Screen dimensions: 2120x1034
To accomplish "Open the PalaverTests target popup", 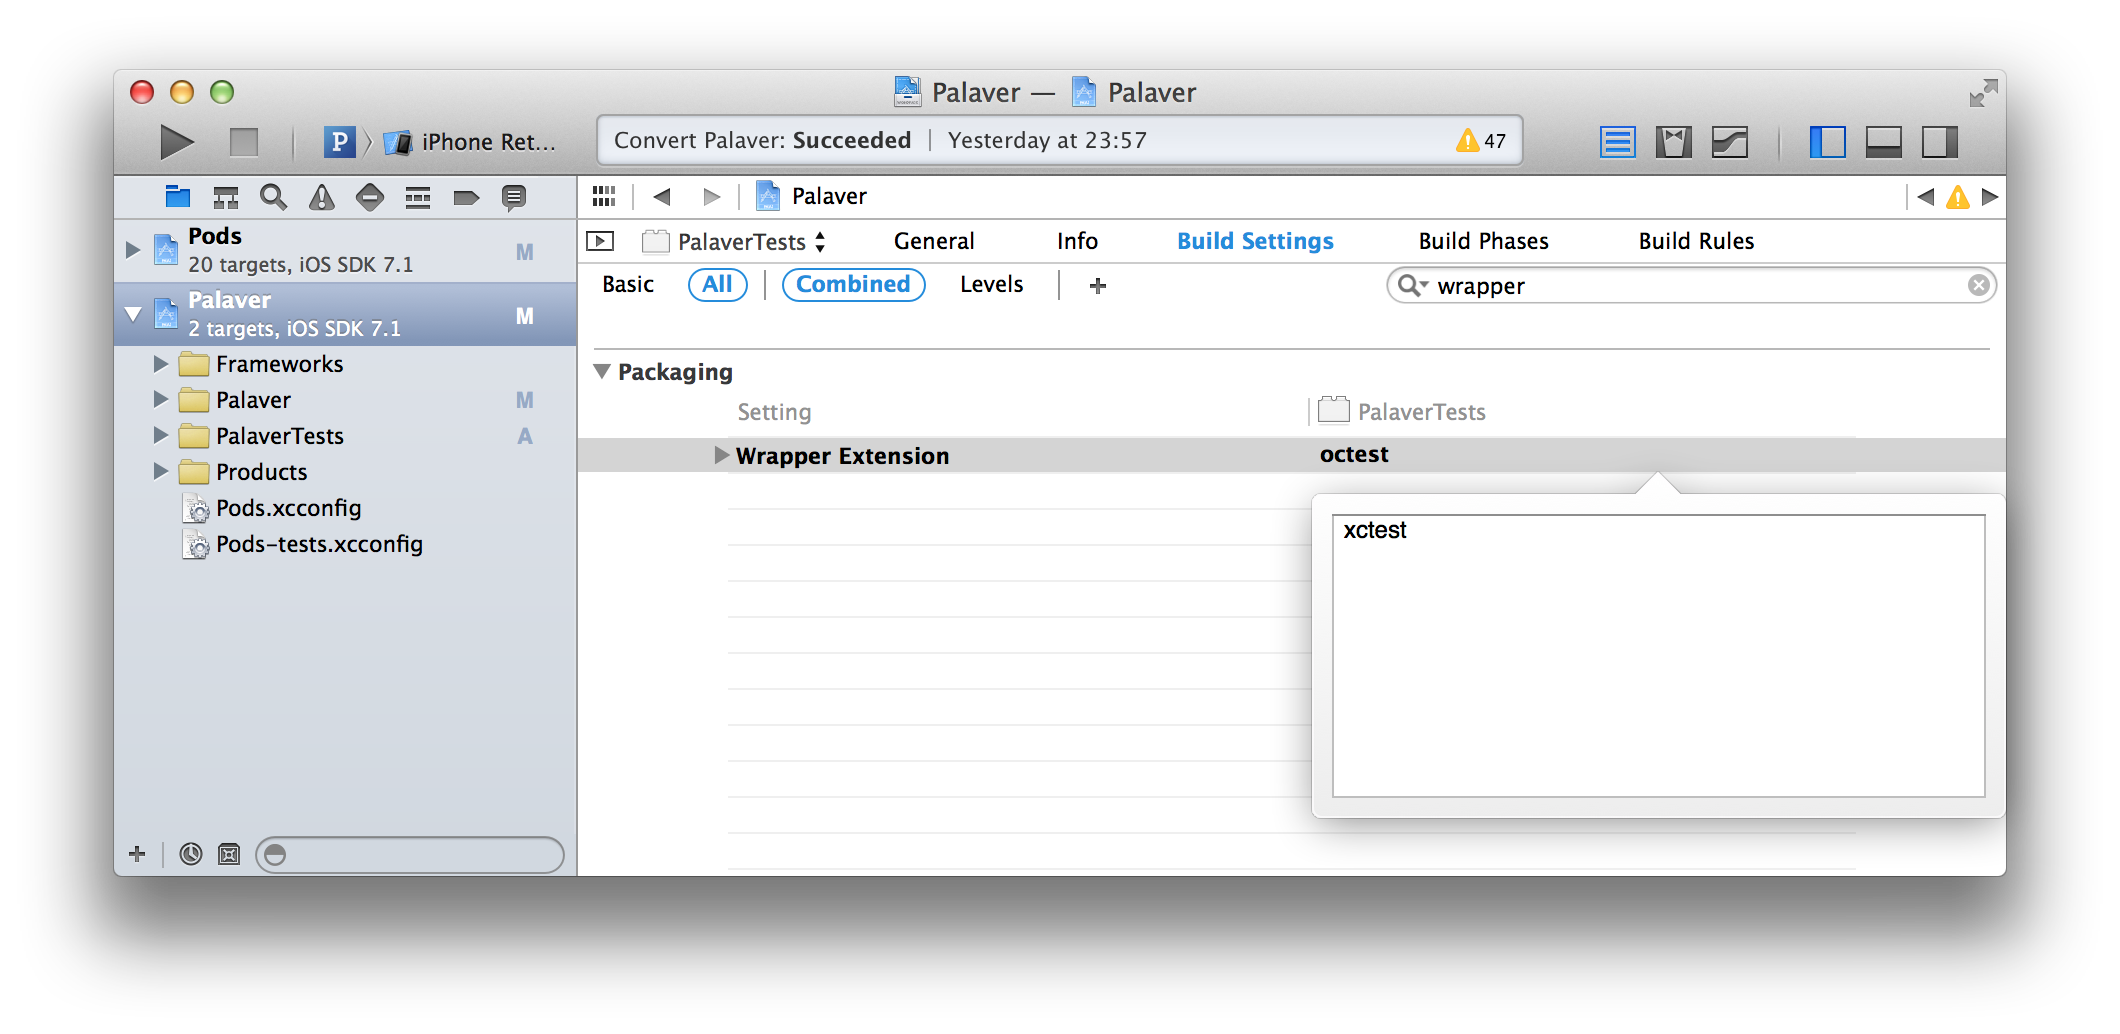I will [x=734, y=241].
